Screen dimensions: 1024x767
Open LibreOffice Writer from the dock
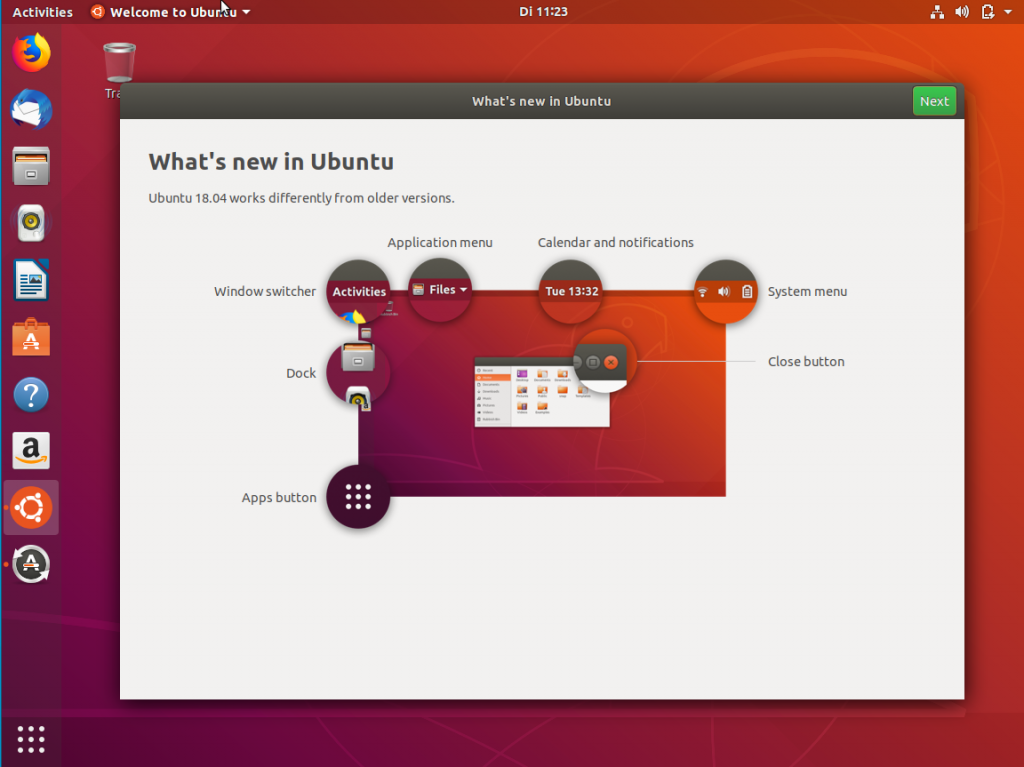(x=31, y=280)
